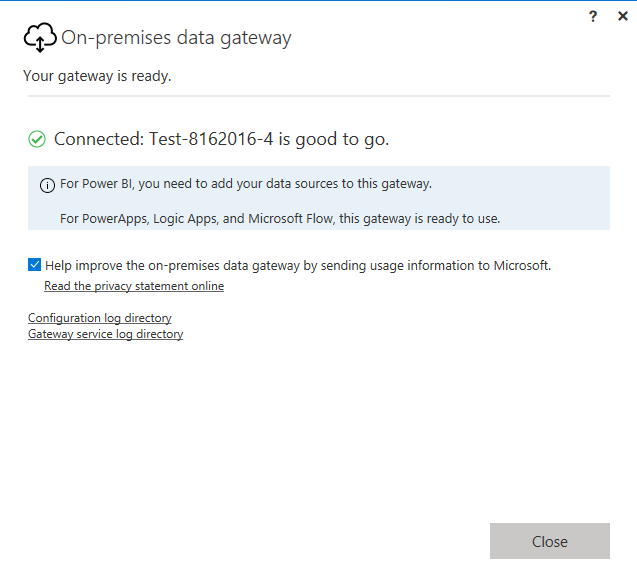The image size is (637, 586).
Task: Click the cloud upload gateway logo
Action: (x=40, y=38)
